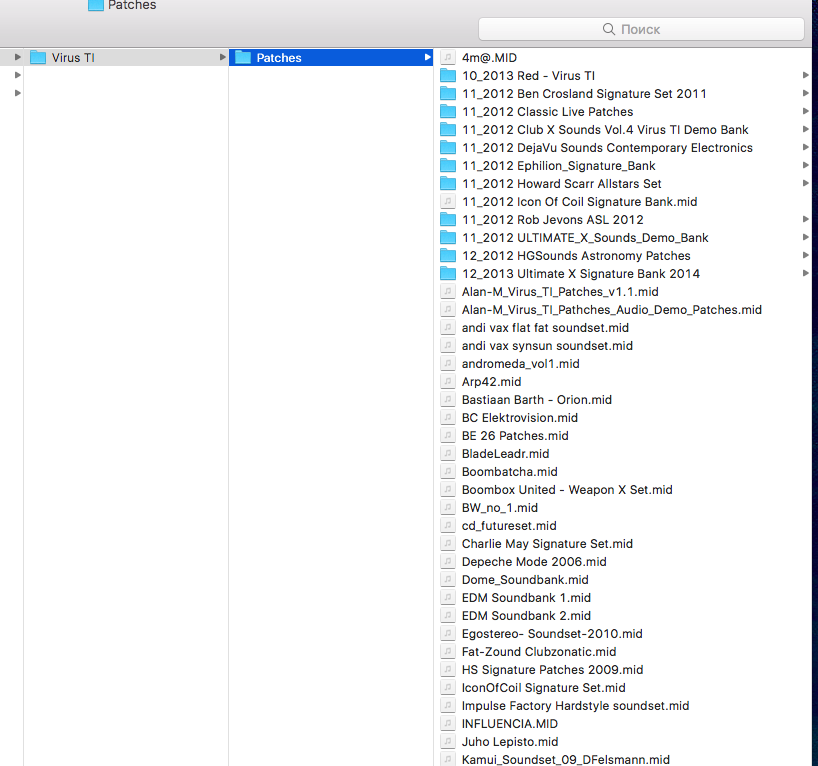The width and height of the screenshot is (818, 766).
Task: Select BW_no_1.mid file icon
Action: pos(448,508)
